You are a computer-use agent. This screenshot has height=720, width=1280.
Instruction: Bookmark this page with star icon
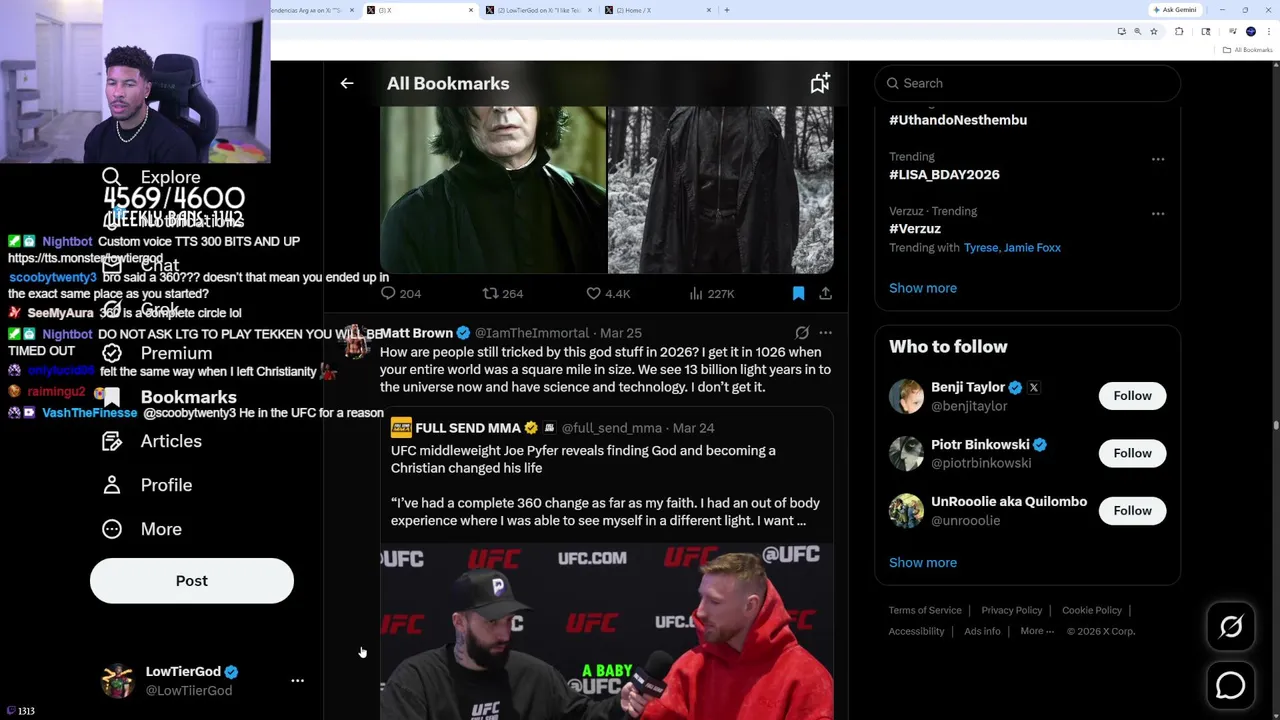coord(1153,32)
